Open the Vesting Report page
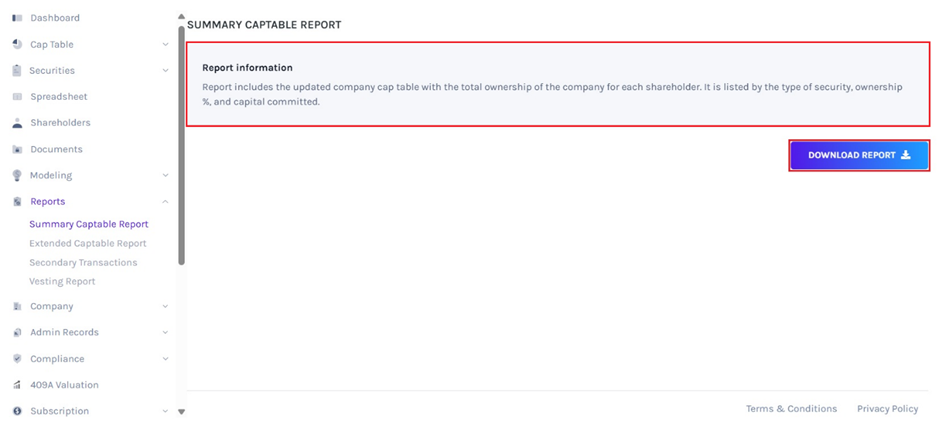 [62, 282]
